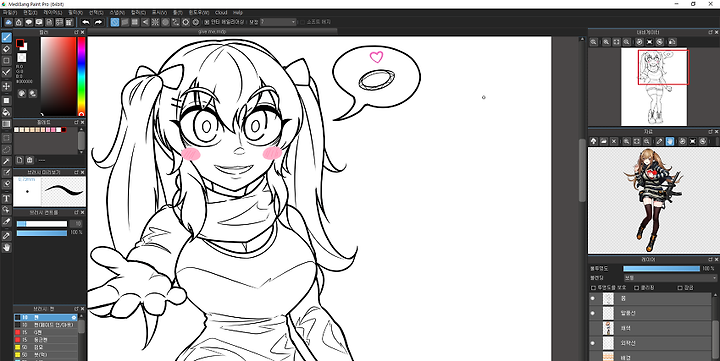This screenshot has height=361, width=720.
Task: Open snap settings gear icon
Action: click(196, 22)
